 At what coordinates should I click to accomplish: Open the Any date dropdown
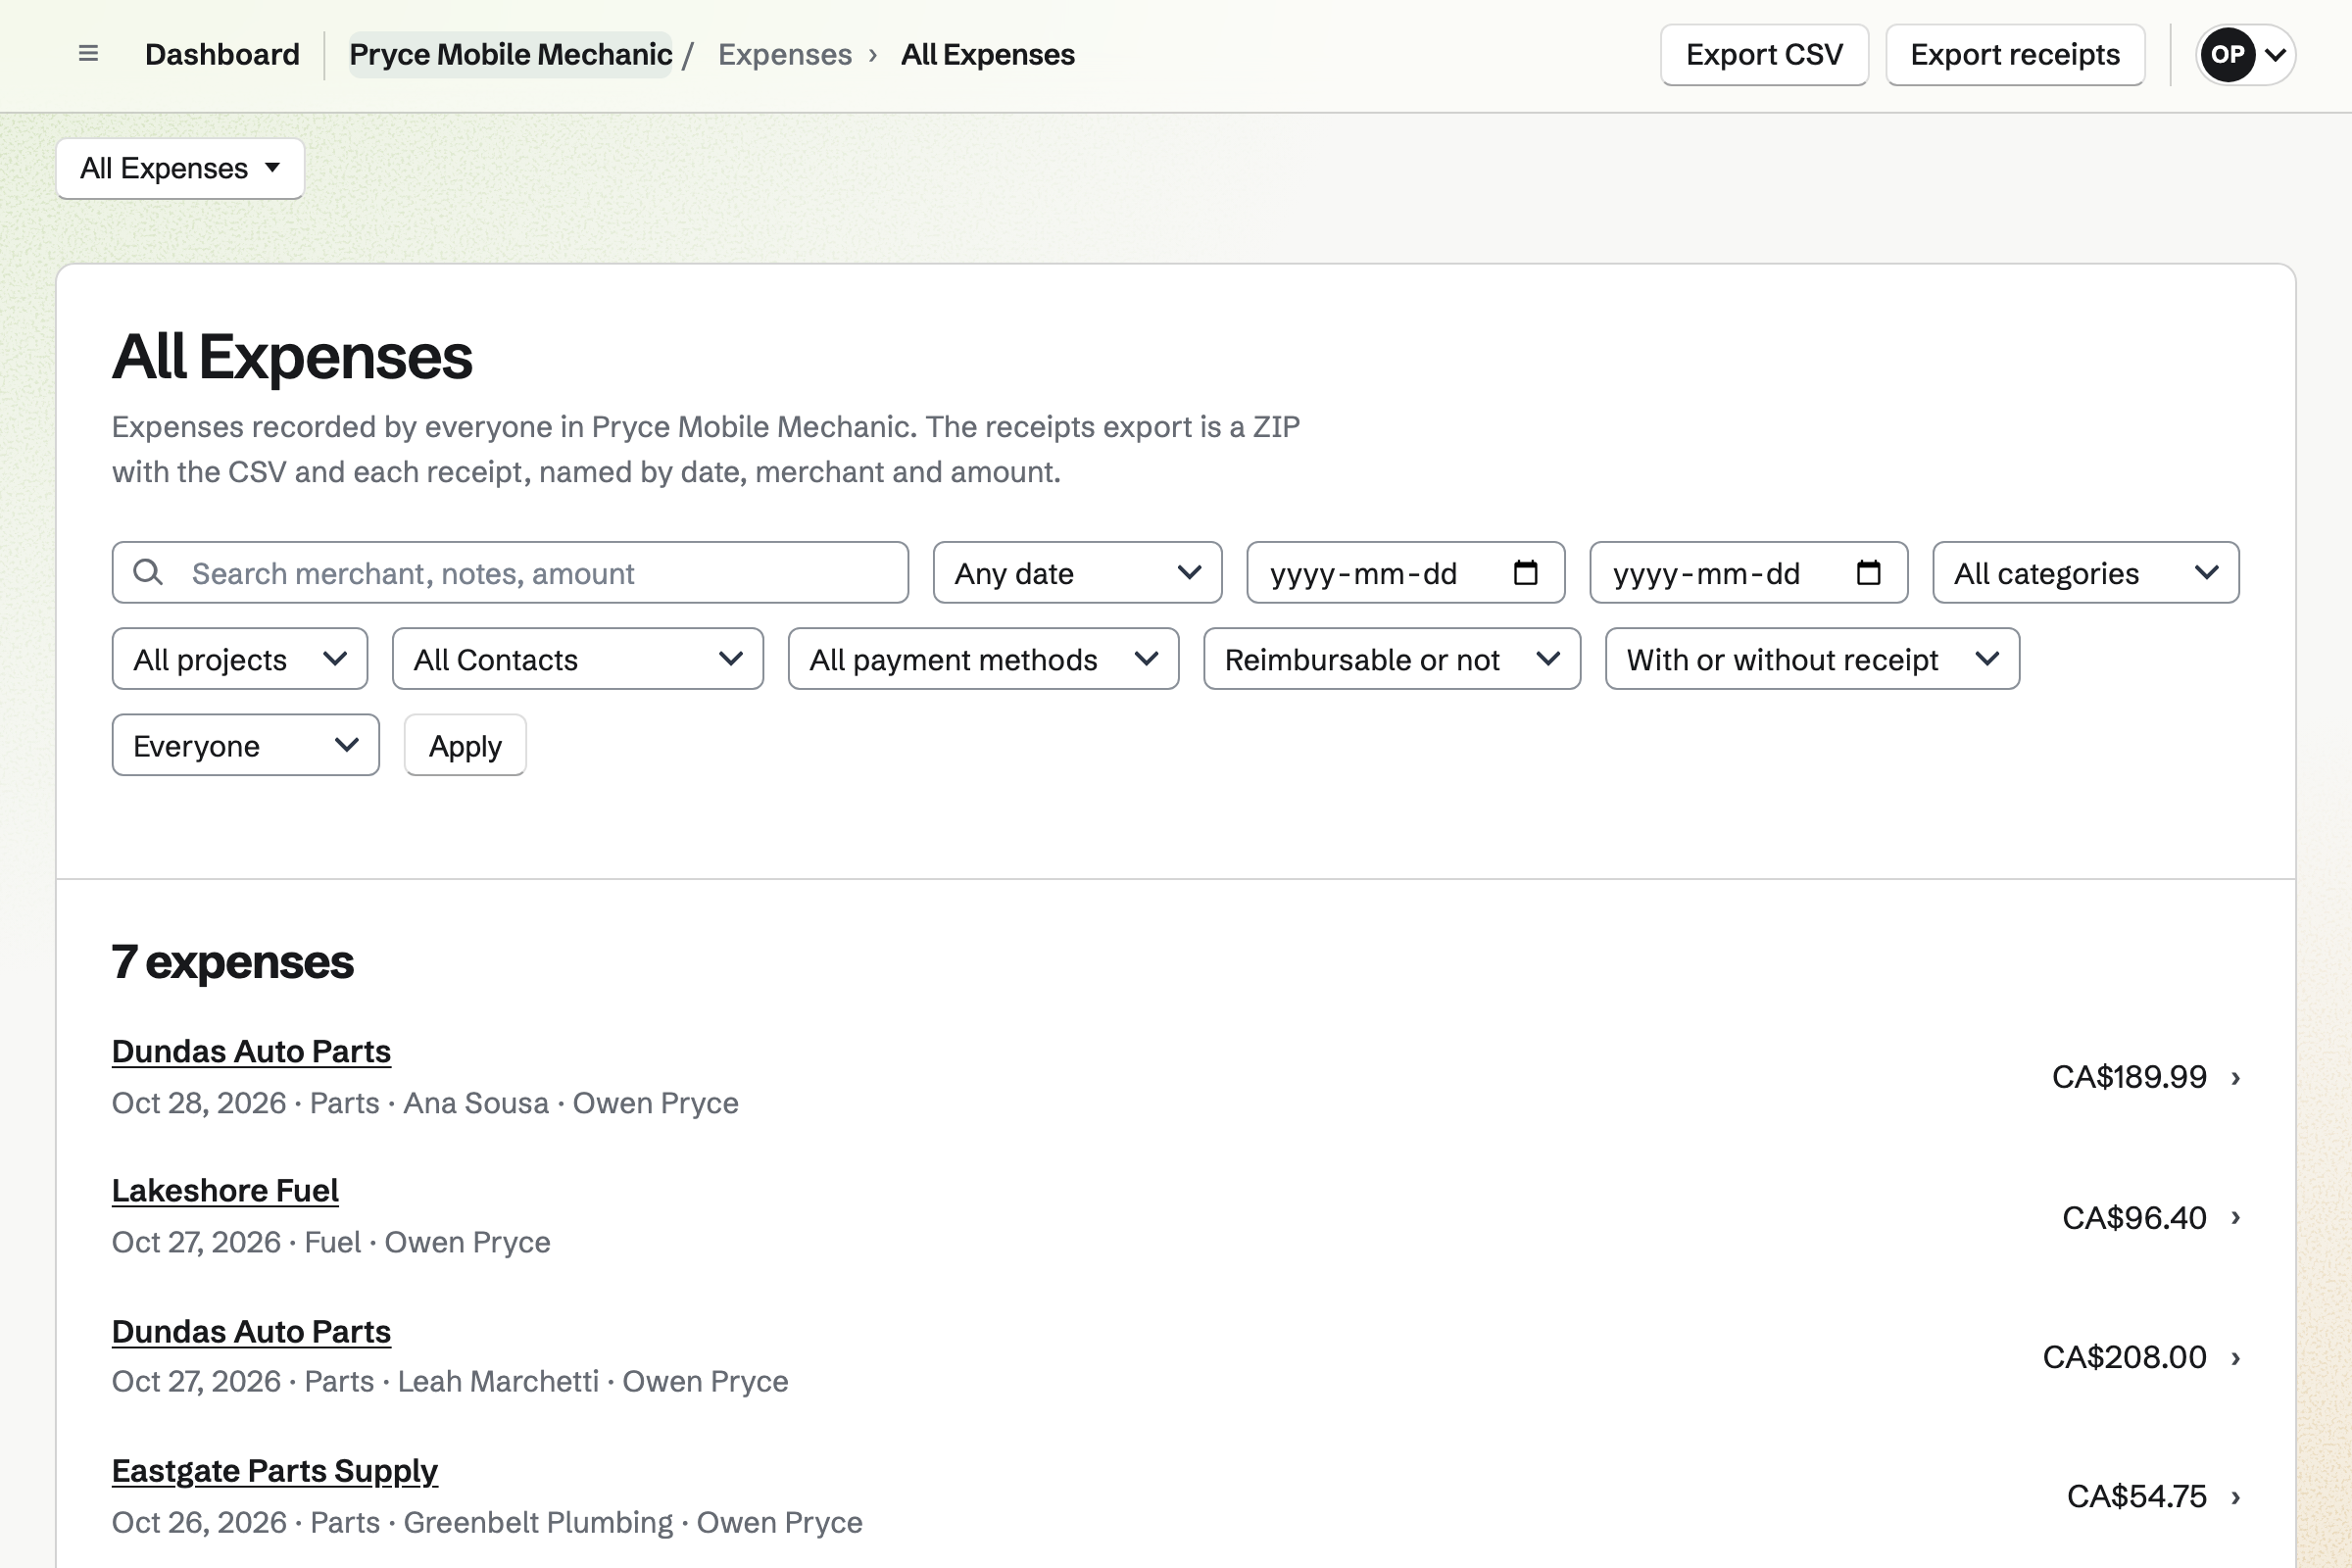(x=1077, y=573)
